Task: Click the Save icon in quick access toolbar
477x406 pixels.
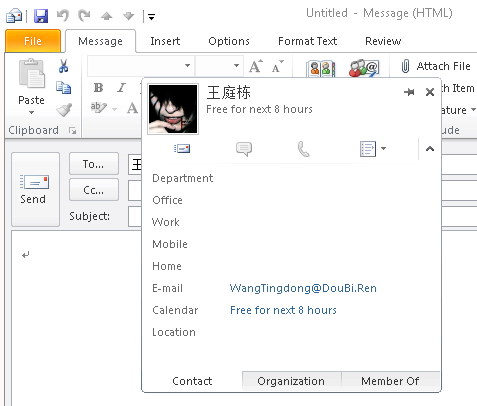Action: pyautogui.click(x=41, y=16)
